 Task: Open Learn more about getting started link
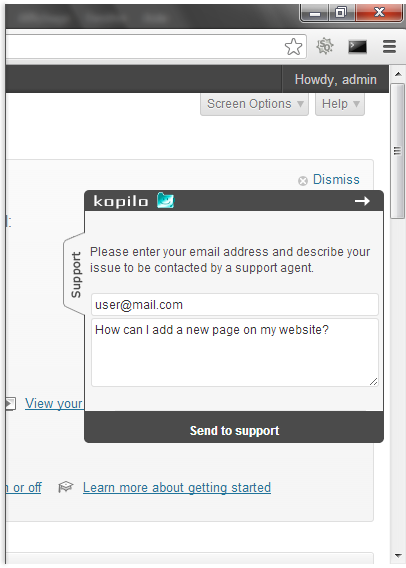click(177, 488)
